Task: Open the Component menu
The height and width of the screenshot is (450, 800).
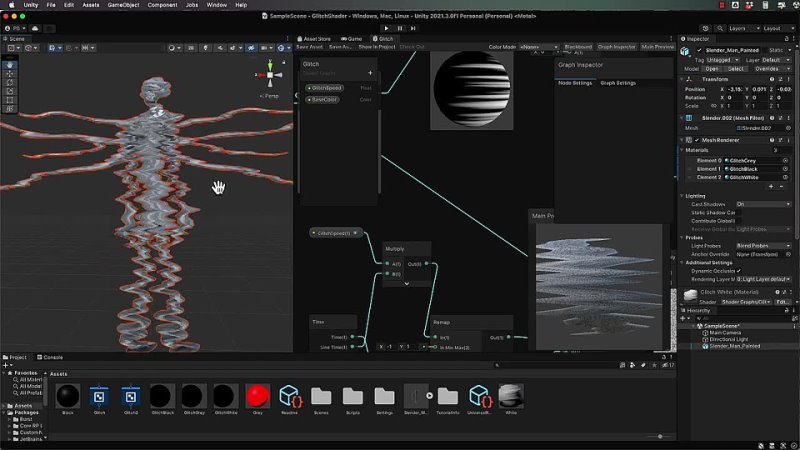Action: pyautogui.click(x=162, y=5)
